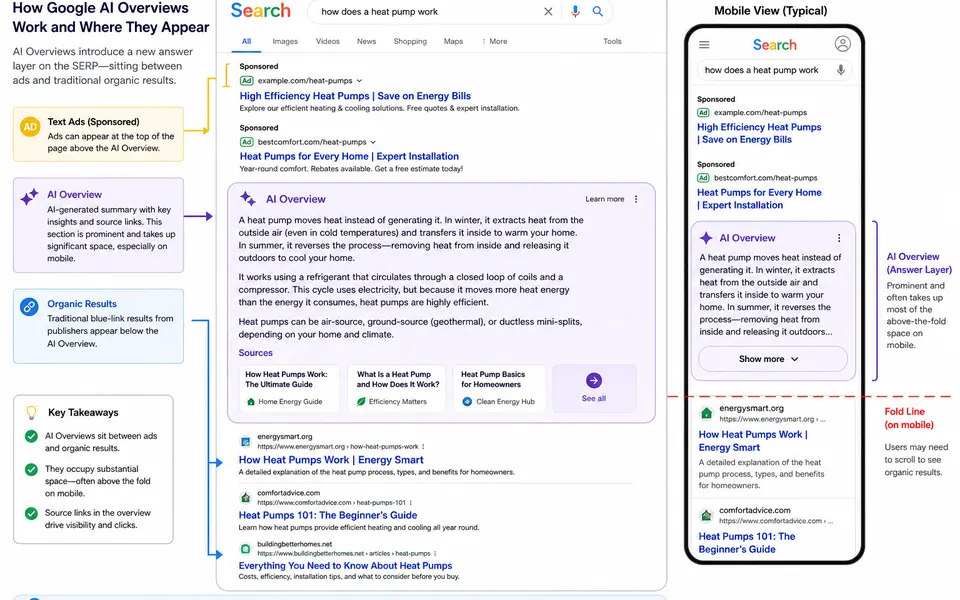Viewport: 960px width, 600px height.
Task: Click the Home Energy Guide source icon
Action: 250,402
